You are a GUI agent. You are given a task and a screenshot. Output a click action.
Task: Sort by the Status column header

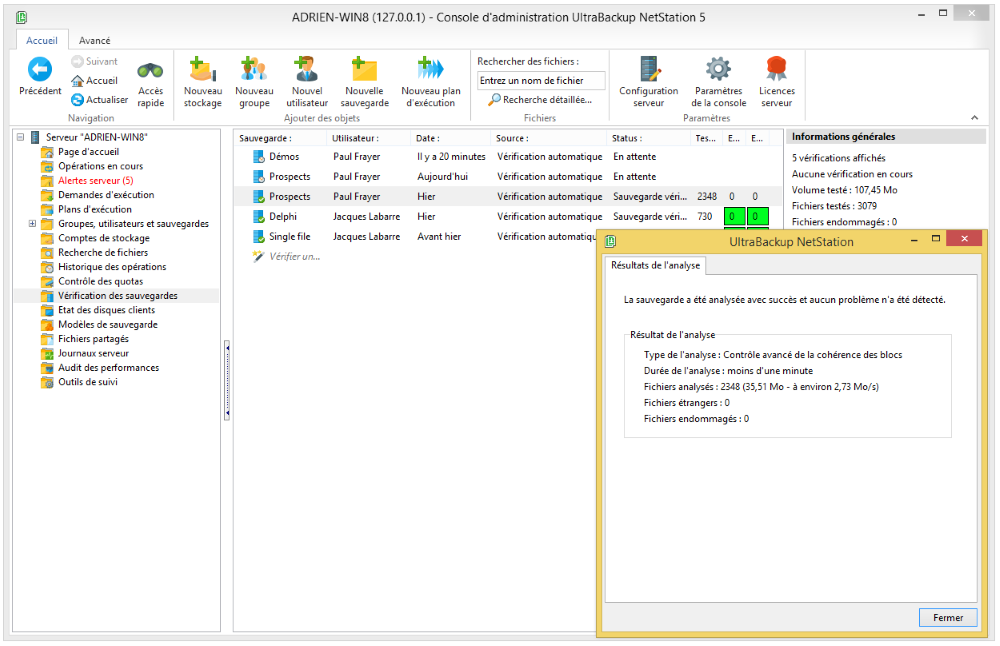pyautogui.click(x=648, y=138)
